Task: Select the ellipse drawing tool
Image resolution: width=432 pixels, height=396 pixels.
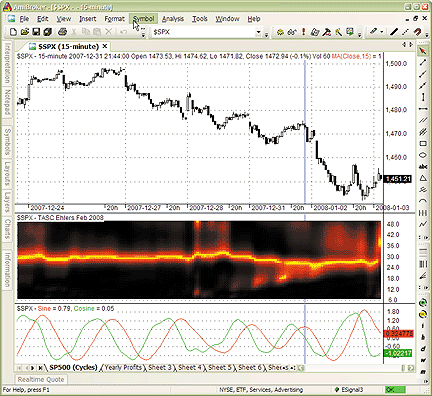Action: [423, 155]
